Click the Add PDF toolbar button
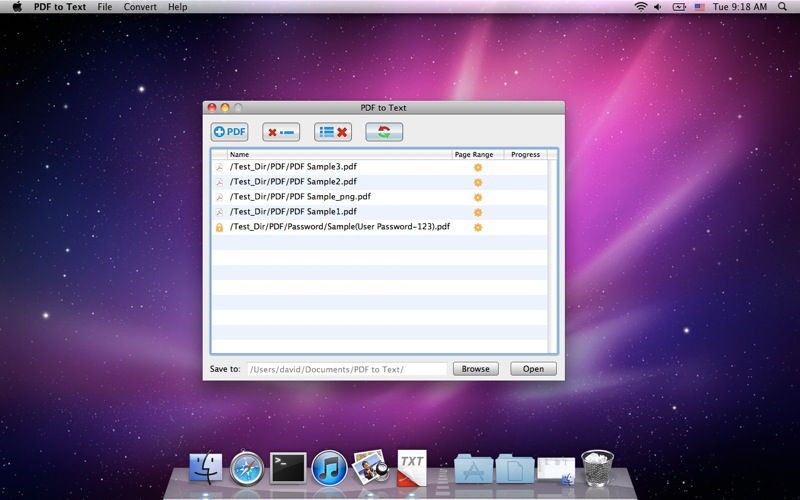The height and width of the screenshot is (500, 800). pos(229,132)
